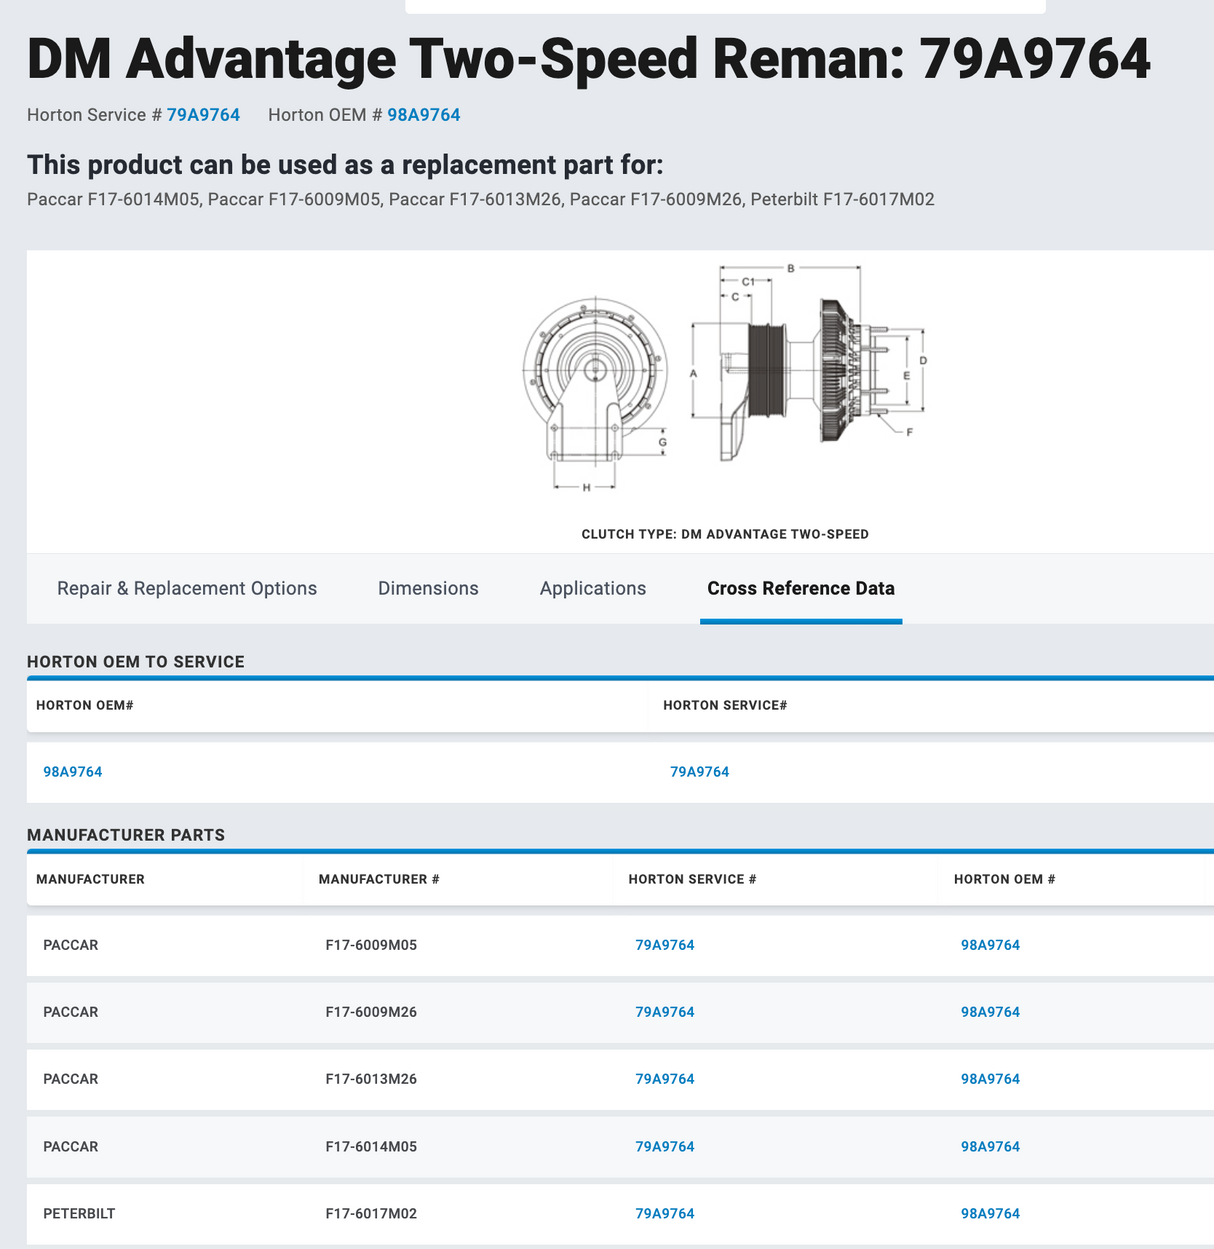Click the clutch dimension diagram image
1214x1249 pixels.
click(x=724, y=380)
